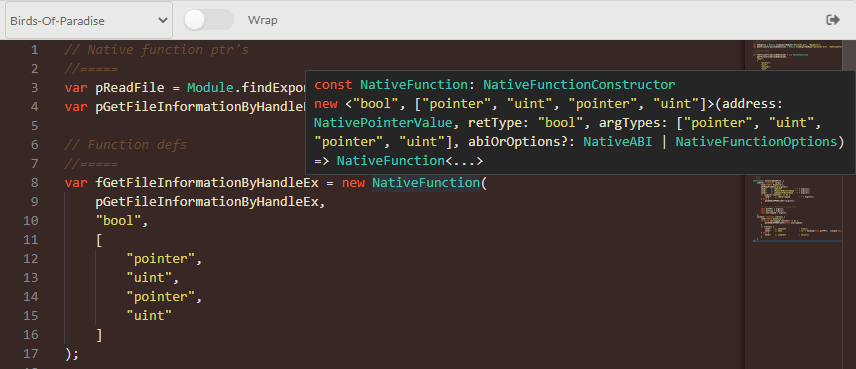This screenshot has width=856, height=369.
Task: Open the Birds-Of-Paradise theme dropdown
Action: point(89,20)
